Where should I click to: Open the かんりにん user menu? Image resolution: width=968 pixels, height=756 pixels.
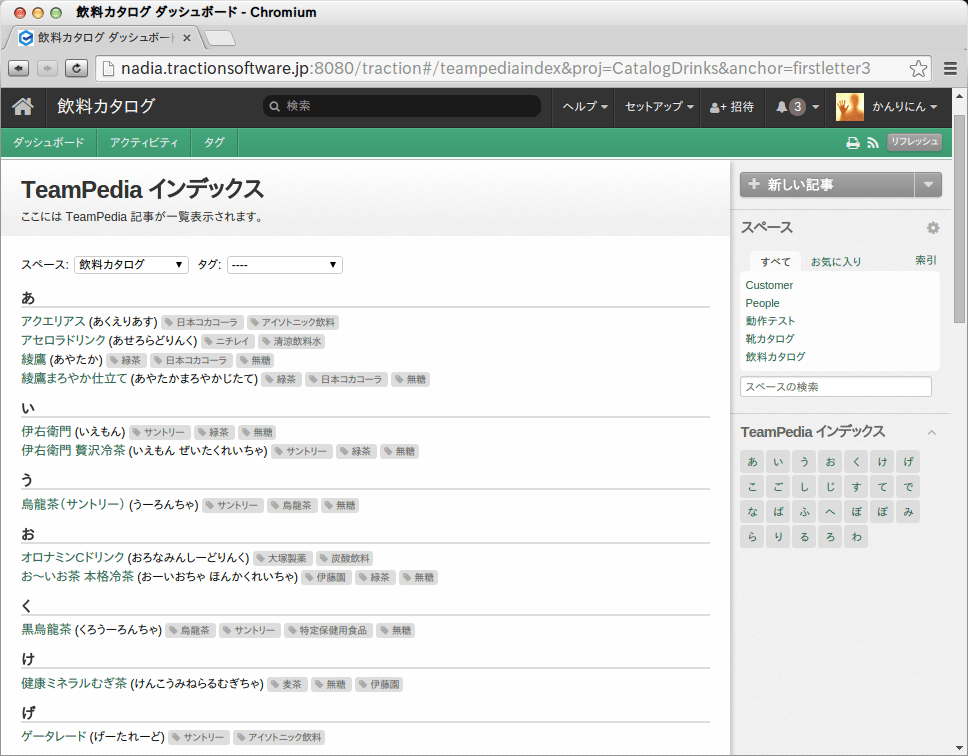904,107
